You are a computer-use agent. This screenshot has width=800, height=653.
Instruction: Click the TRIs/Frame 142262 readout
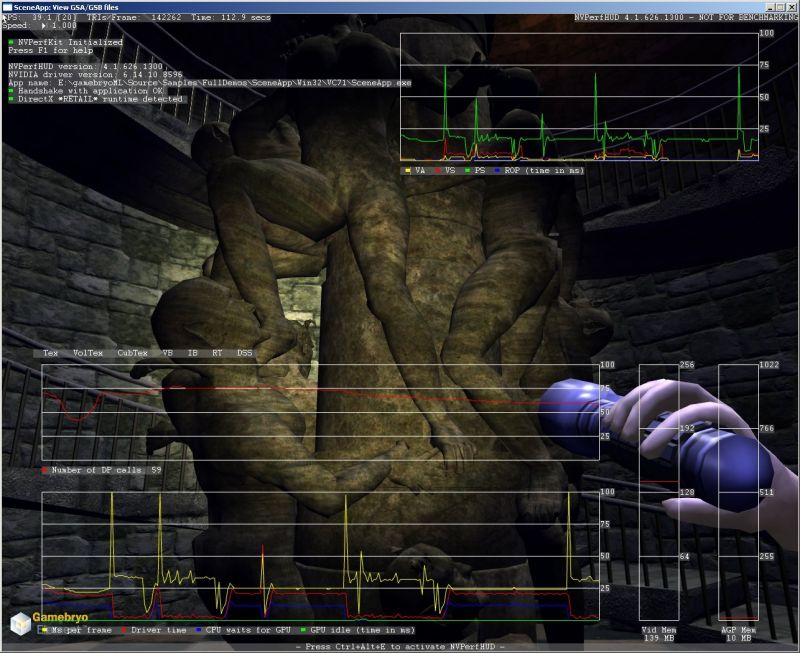pyautogui.click(x=134, y=17)
